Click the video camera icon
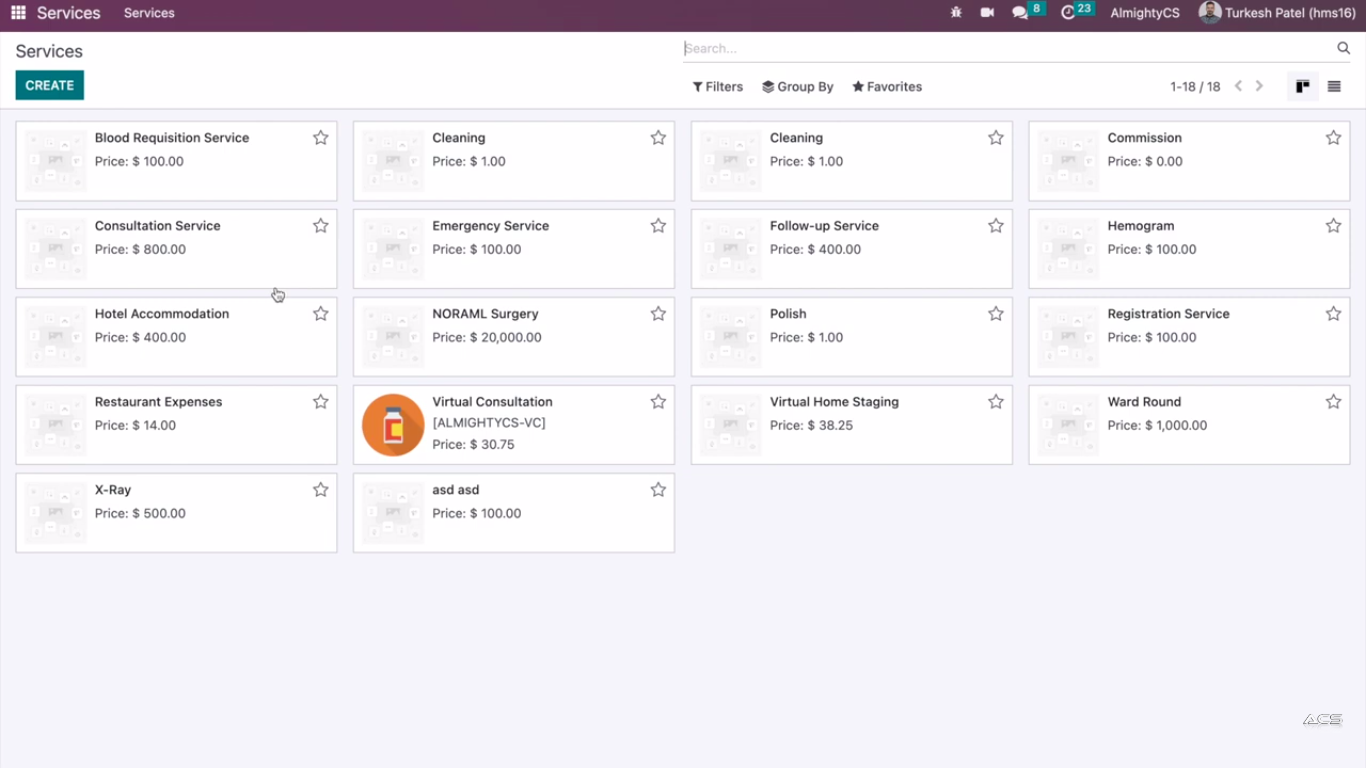 pyautogui.click(x=987, y=13)
